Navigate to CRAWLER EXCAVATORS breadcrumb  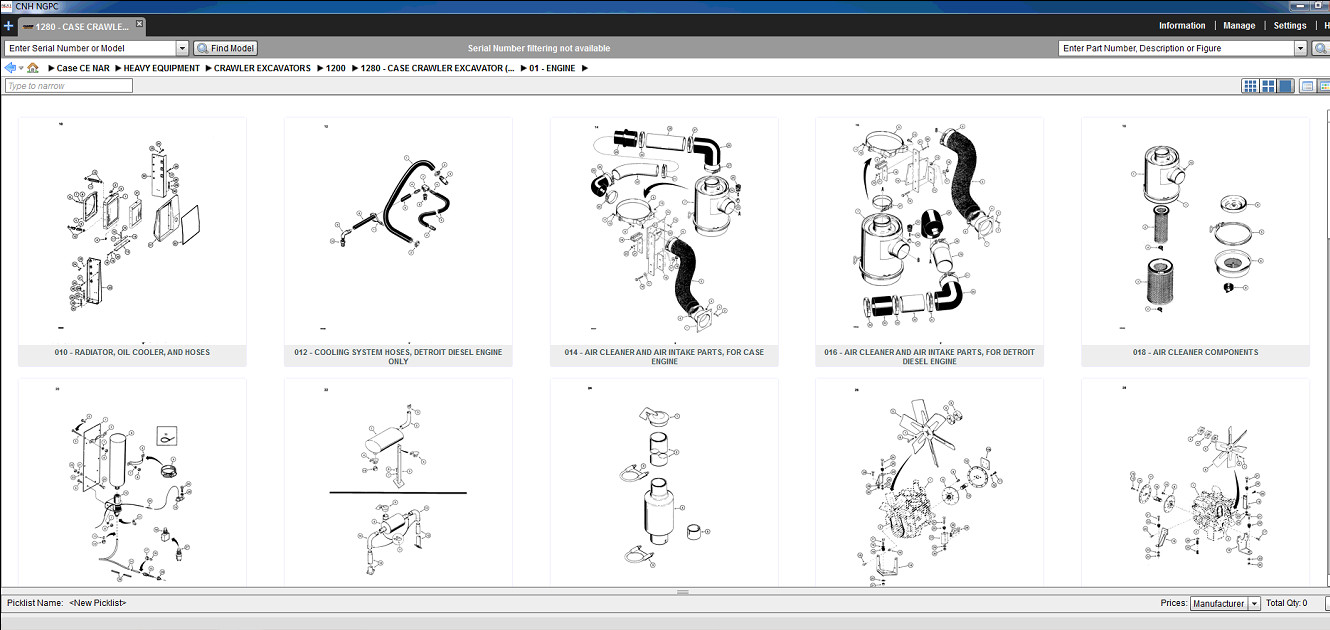pyautogui.click(x=262, y=68)
